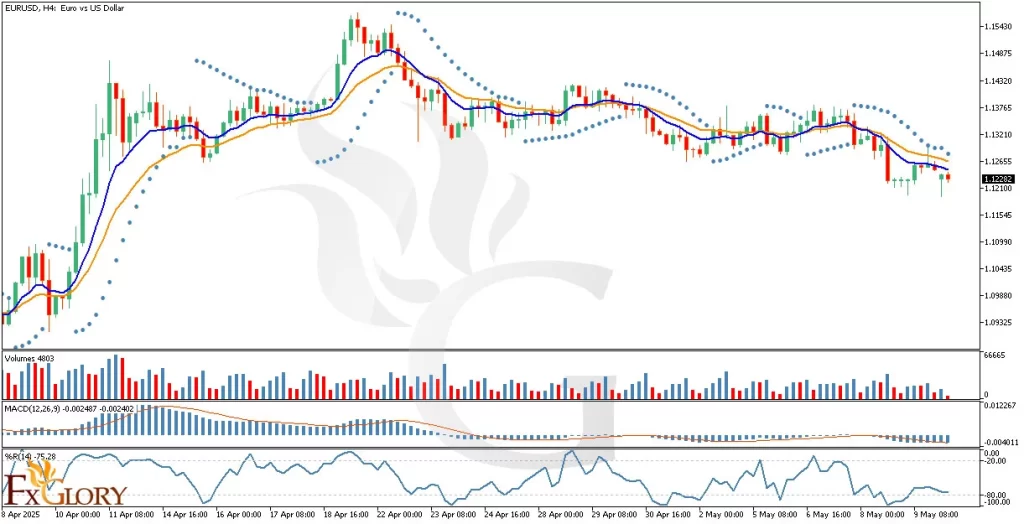Click the 1.10435 price level label
The height and width of the screenshot is (524, 1024).
pos(999,269)
